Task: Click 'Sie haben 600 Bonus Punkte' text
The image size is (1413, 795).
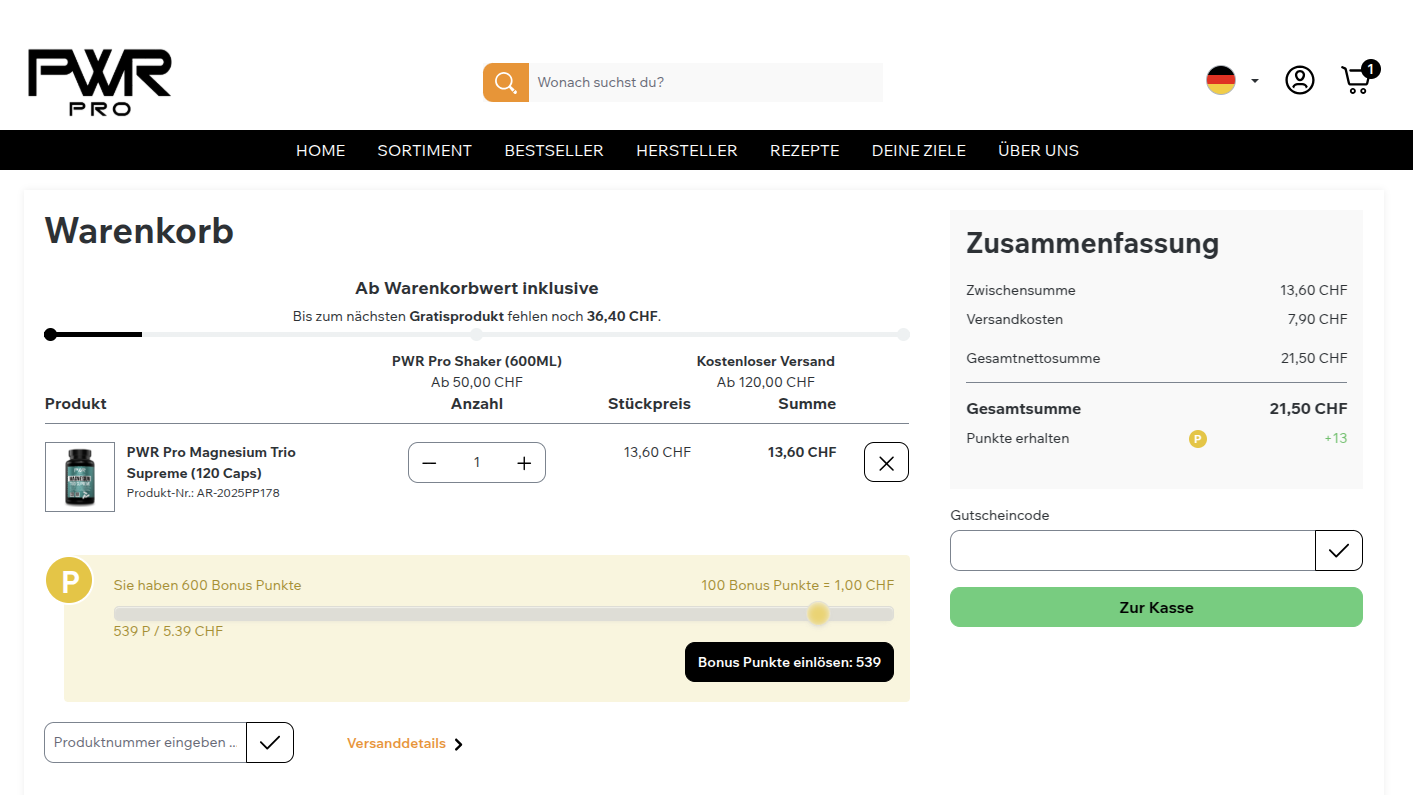Action: coord(207,585)
